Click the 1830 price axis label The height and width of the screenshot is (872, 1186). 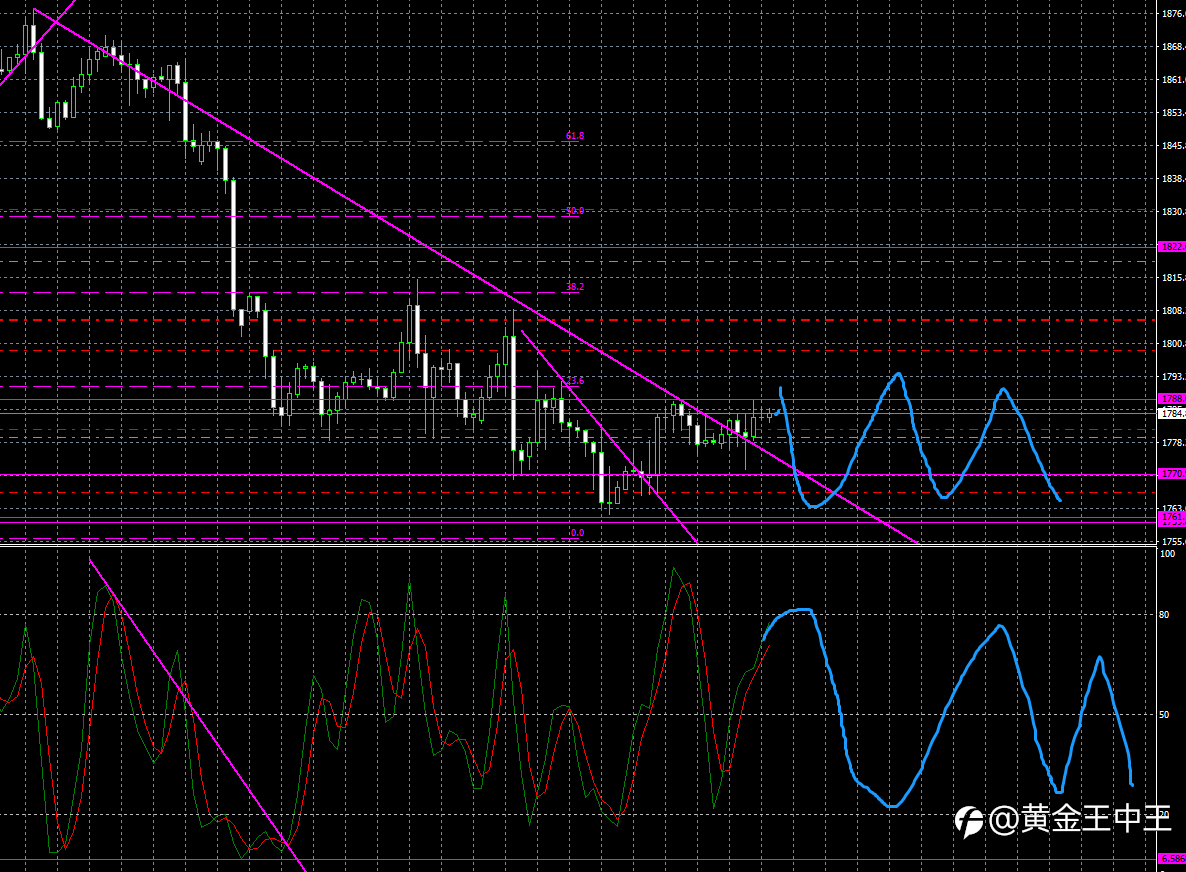(x=1173, y=212)
